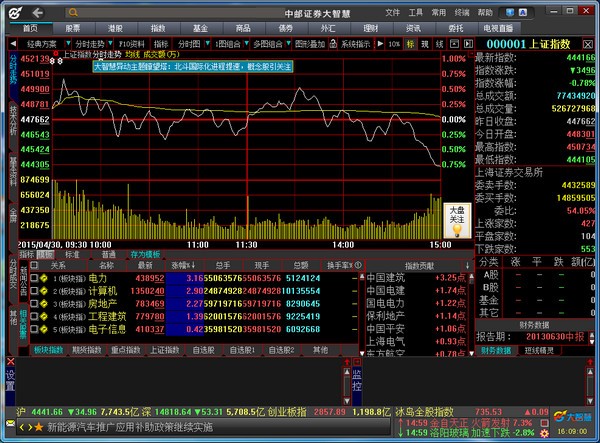600x443 pixels.
Task: Click the 大智慧 logo icon in title bar
Action: (15, 13)
